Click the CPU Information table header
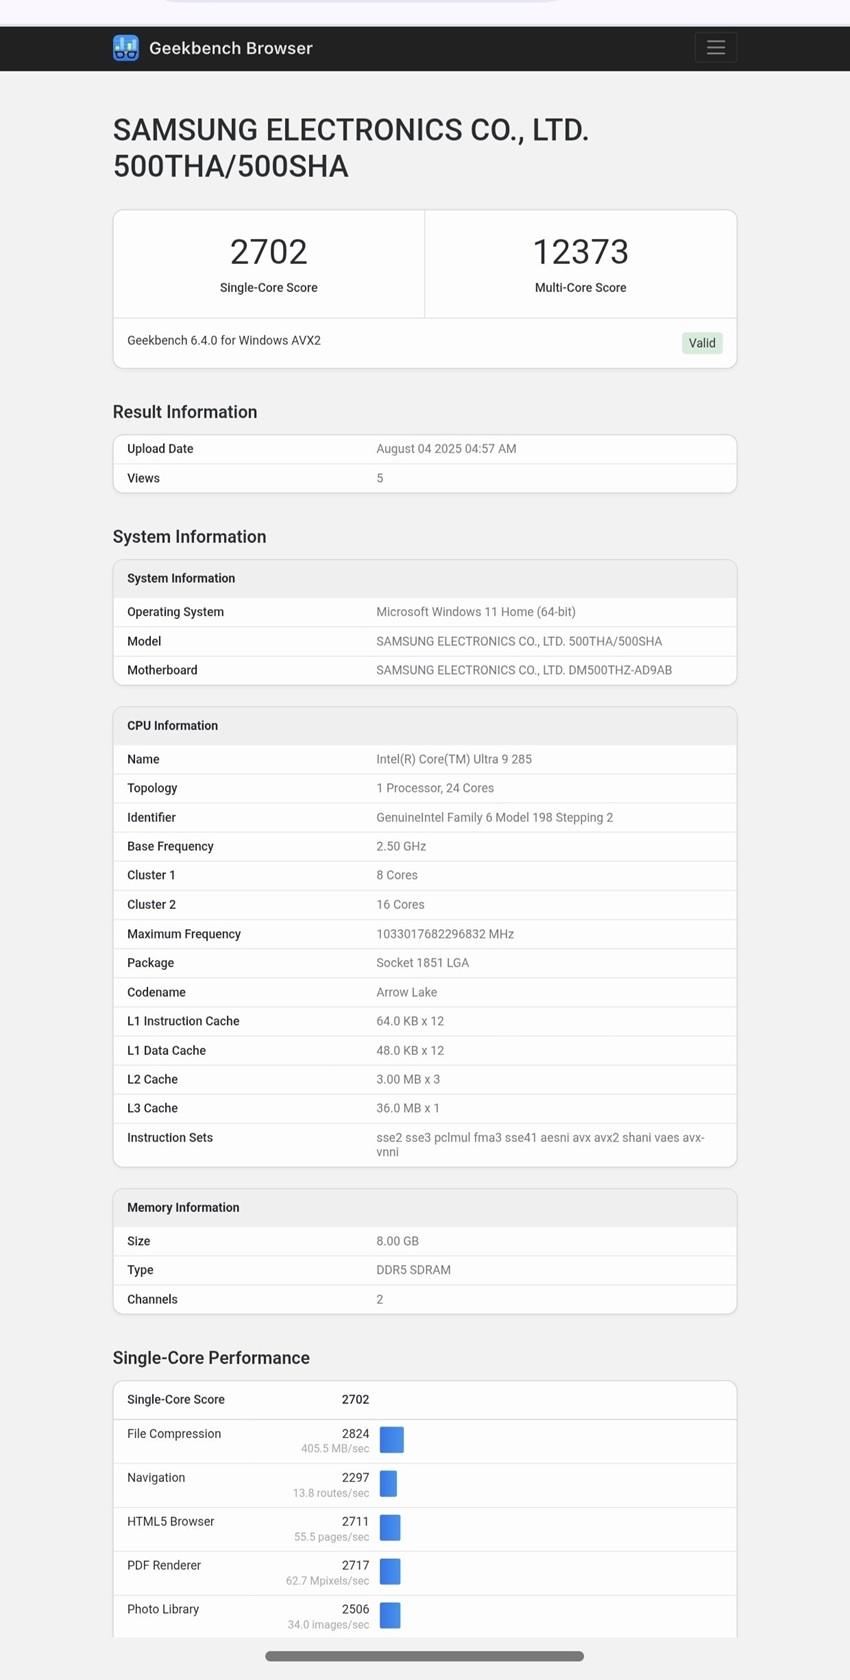Screen dimensions: 850x1680 [x=172, y=726]
